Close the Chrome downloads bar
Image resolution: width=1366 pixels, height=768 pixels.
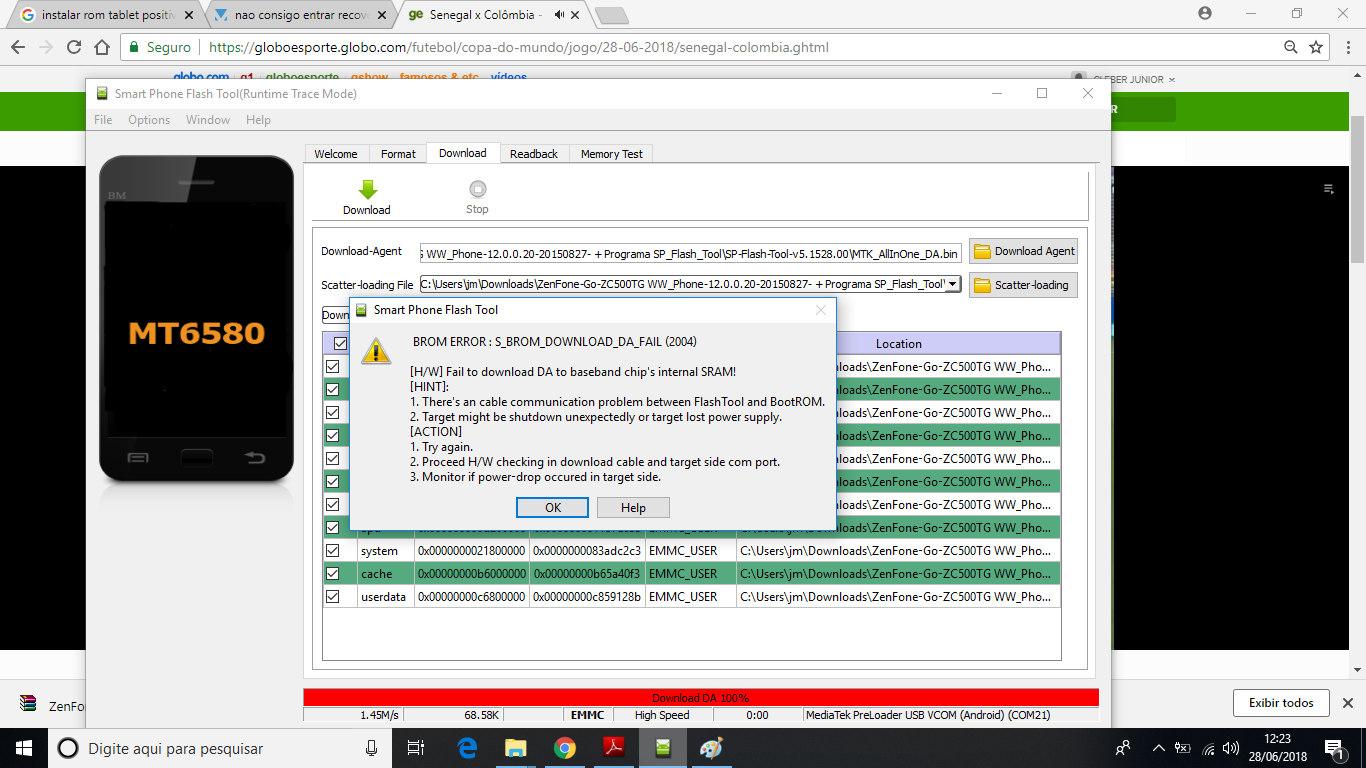click(x=1348, y=703)
